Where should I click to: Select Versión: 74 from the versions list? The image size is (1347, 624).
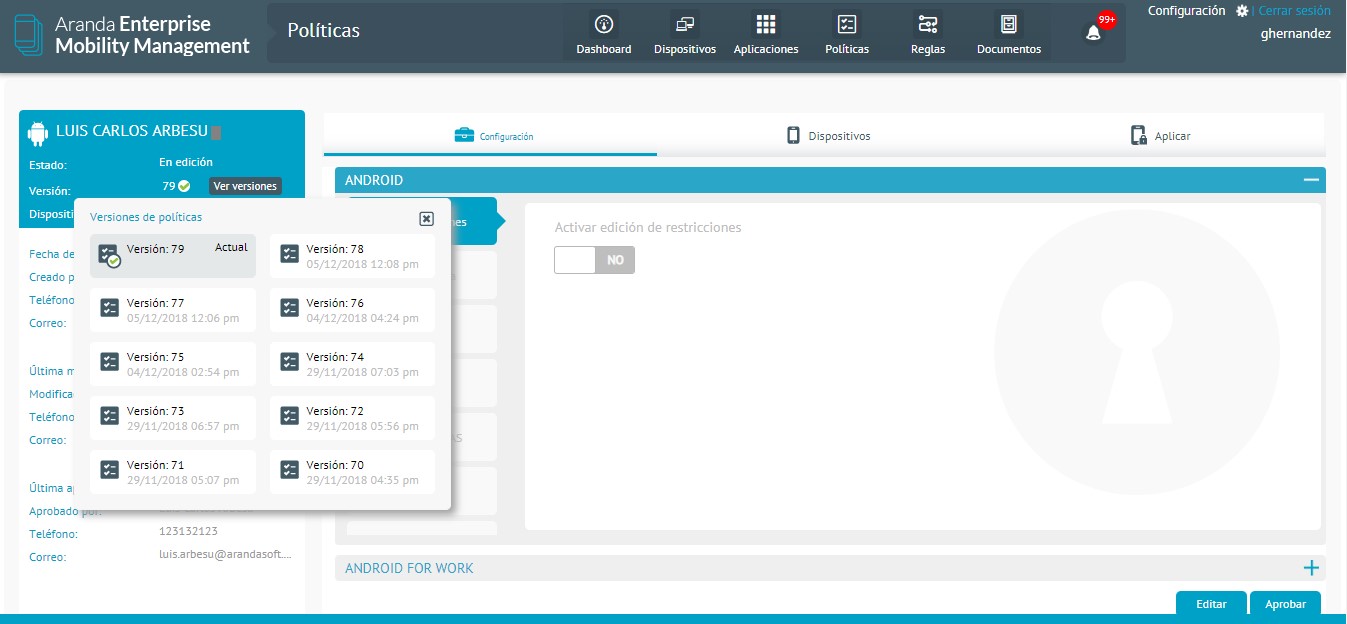tap(352, 364)
